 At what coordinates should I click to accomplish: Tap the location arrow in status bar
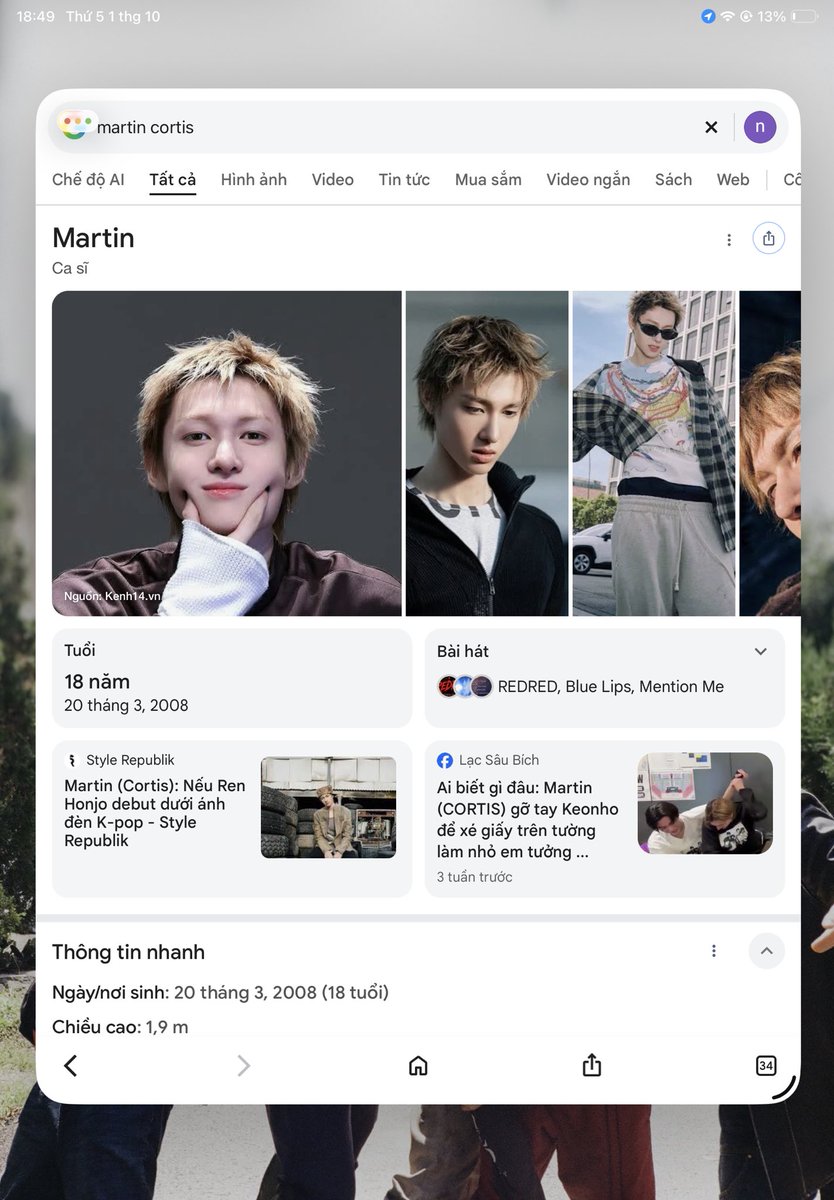708,17
